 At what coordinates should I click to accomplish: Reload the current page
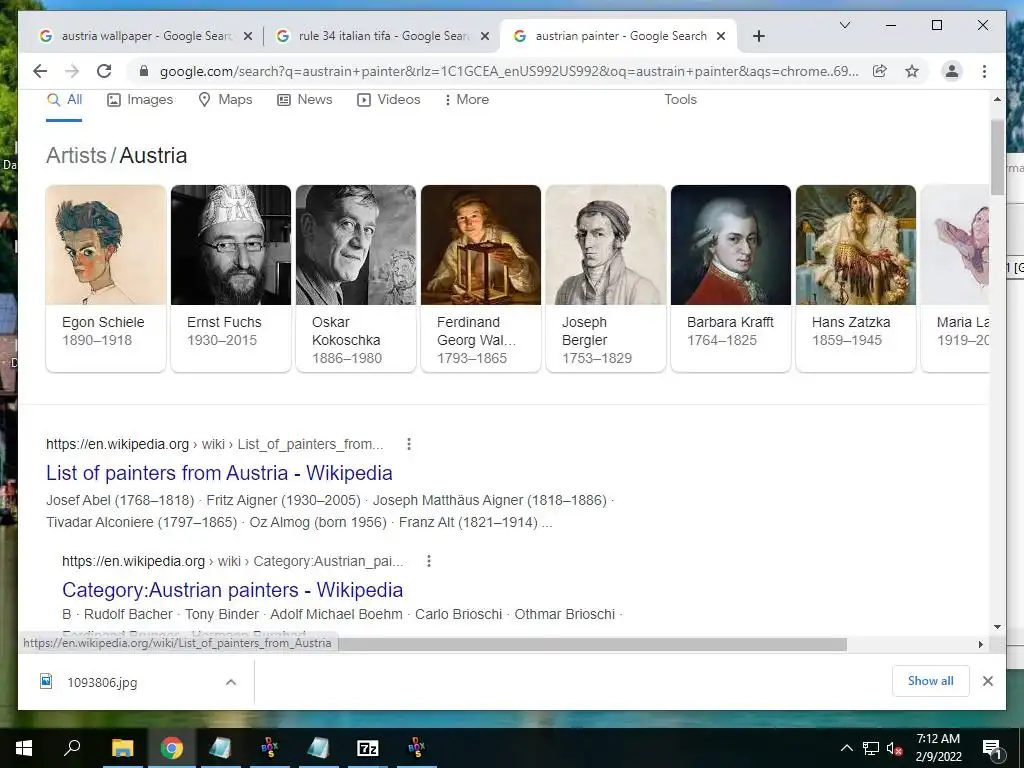pyautogui.click(x=104, y=71)
